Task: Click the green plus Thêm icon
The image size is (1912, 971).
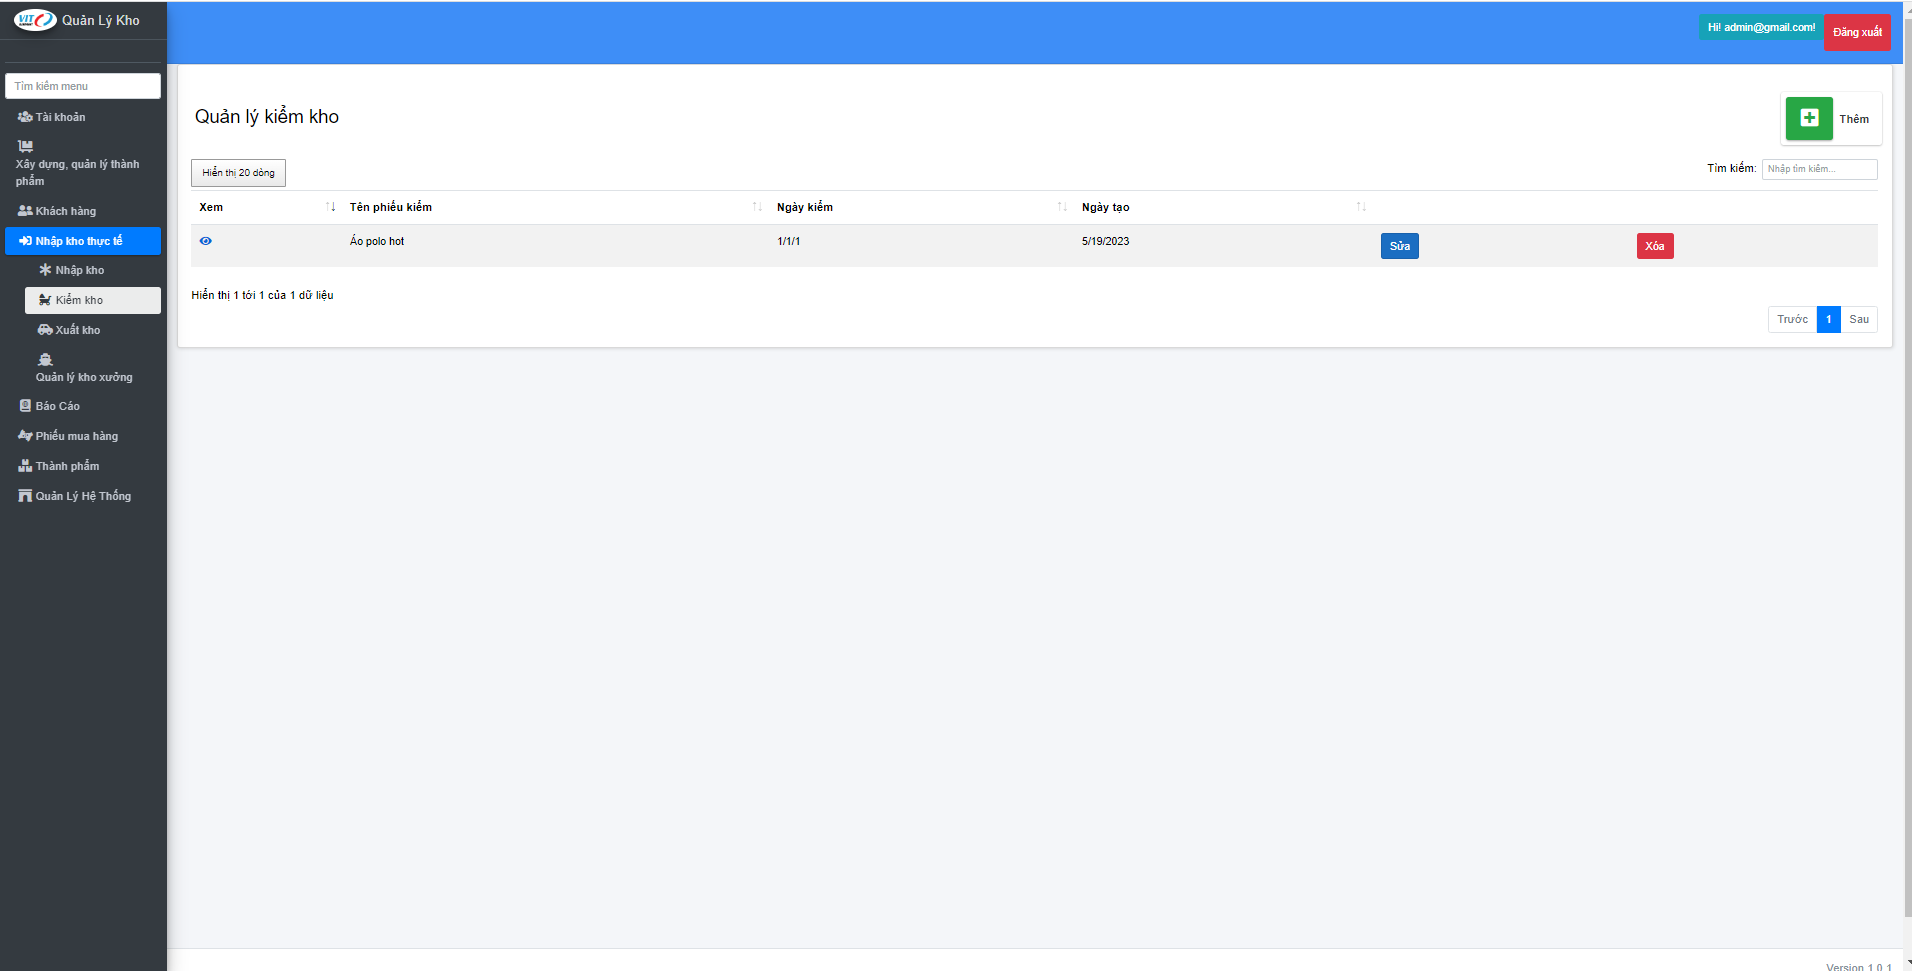Action: 1809,118
